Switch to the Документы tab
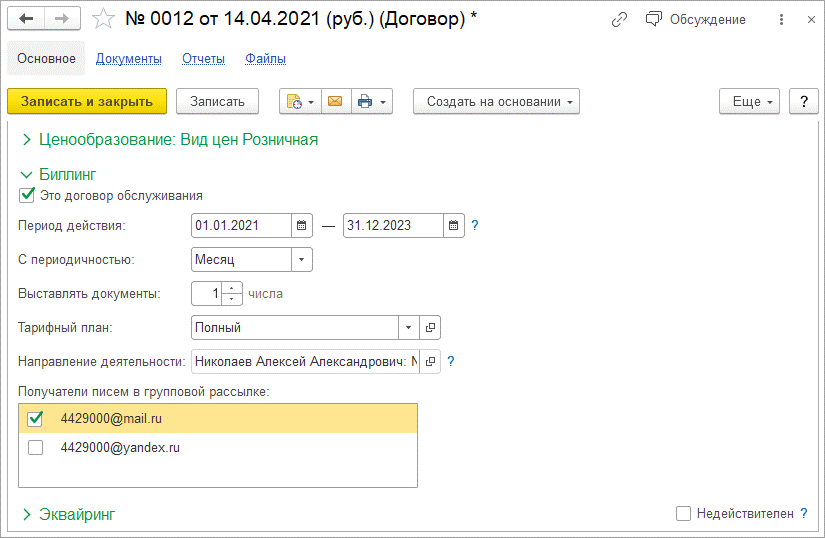 (128, 59)
